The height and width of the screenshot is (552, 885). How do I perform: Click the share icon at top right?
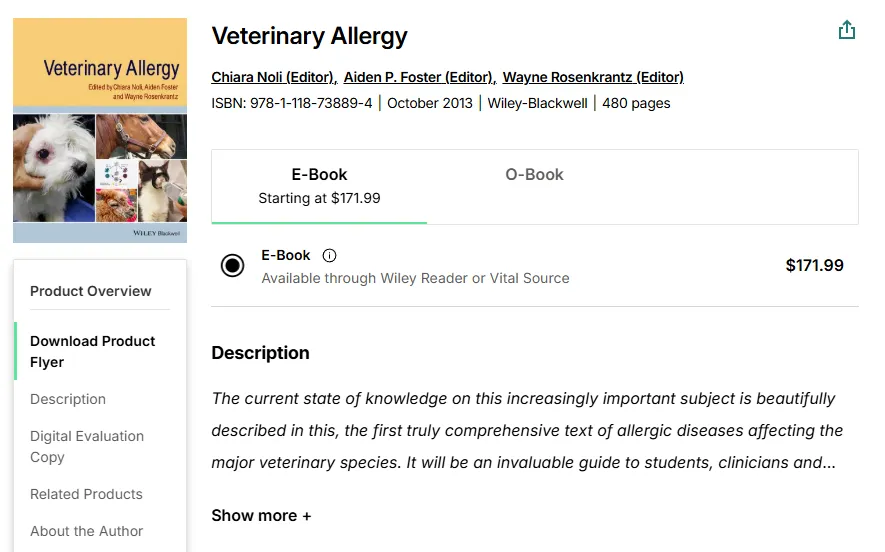(x=847, y=30)
